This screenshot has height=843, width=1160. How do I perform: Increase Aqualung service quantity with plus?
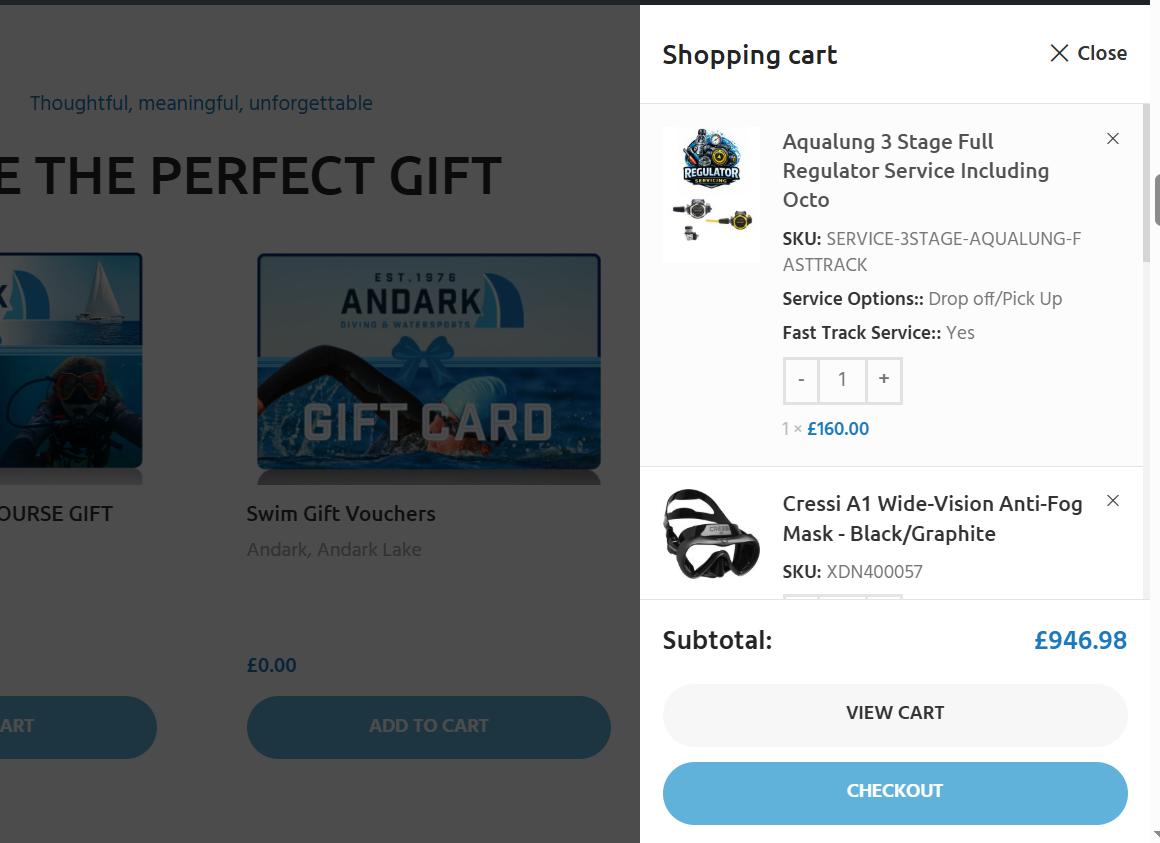[884, 380]
